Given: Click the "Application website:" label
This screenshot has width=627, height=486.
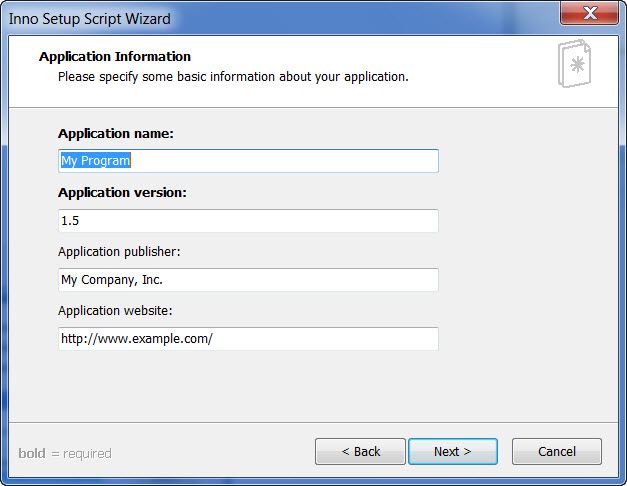Looking at the screenshot, I should [x=115, y=310].
